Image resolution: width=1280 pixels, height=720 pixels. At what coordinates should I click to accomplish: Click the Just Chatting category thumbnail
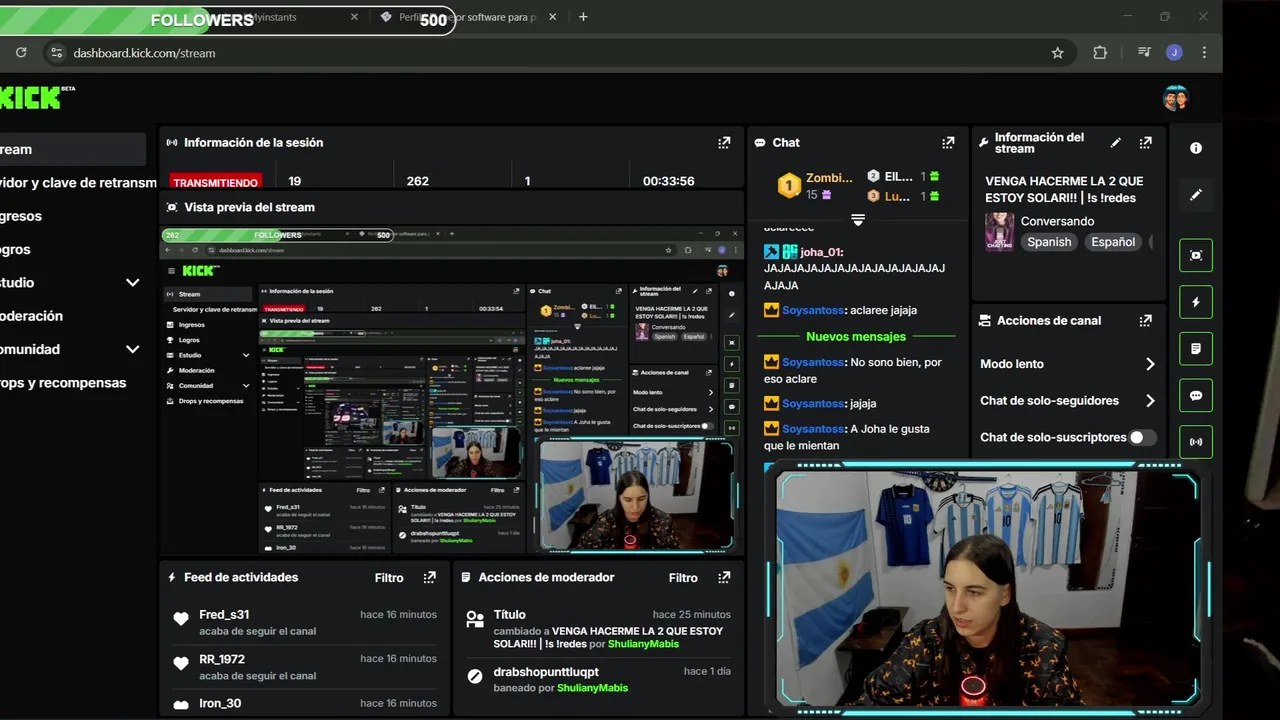tap(999, 231)
